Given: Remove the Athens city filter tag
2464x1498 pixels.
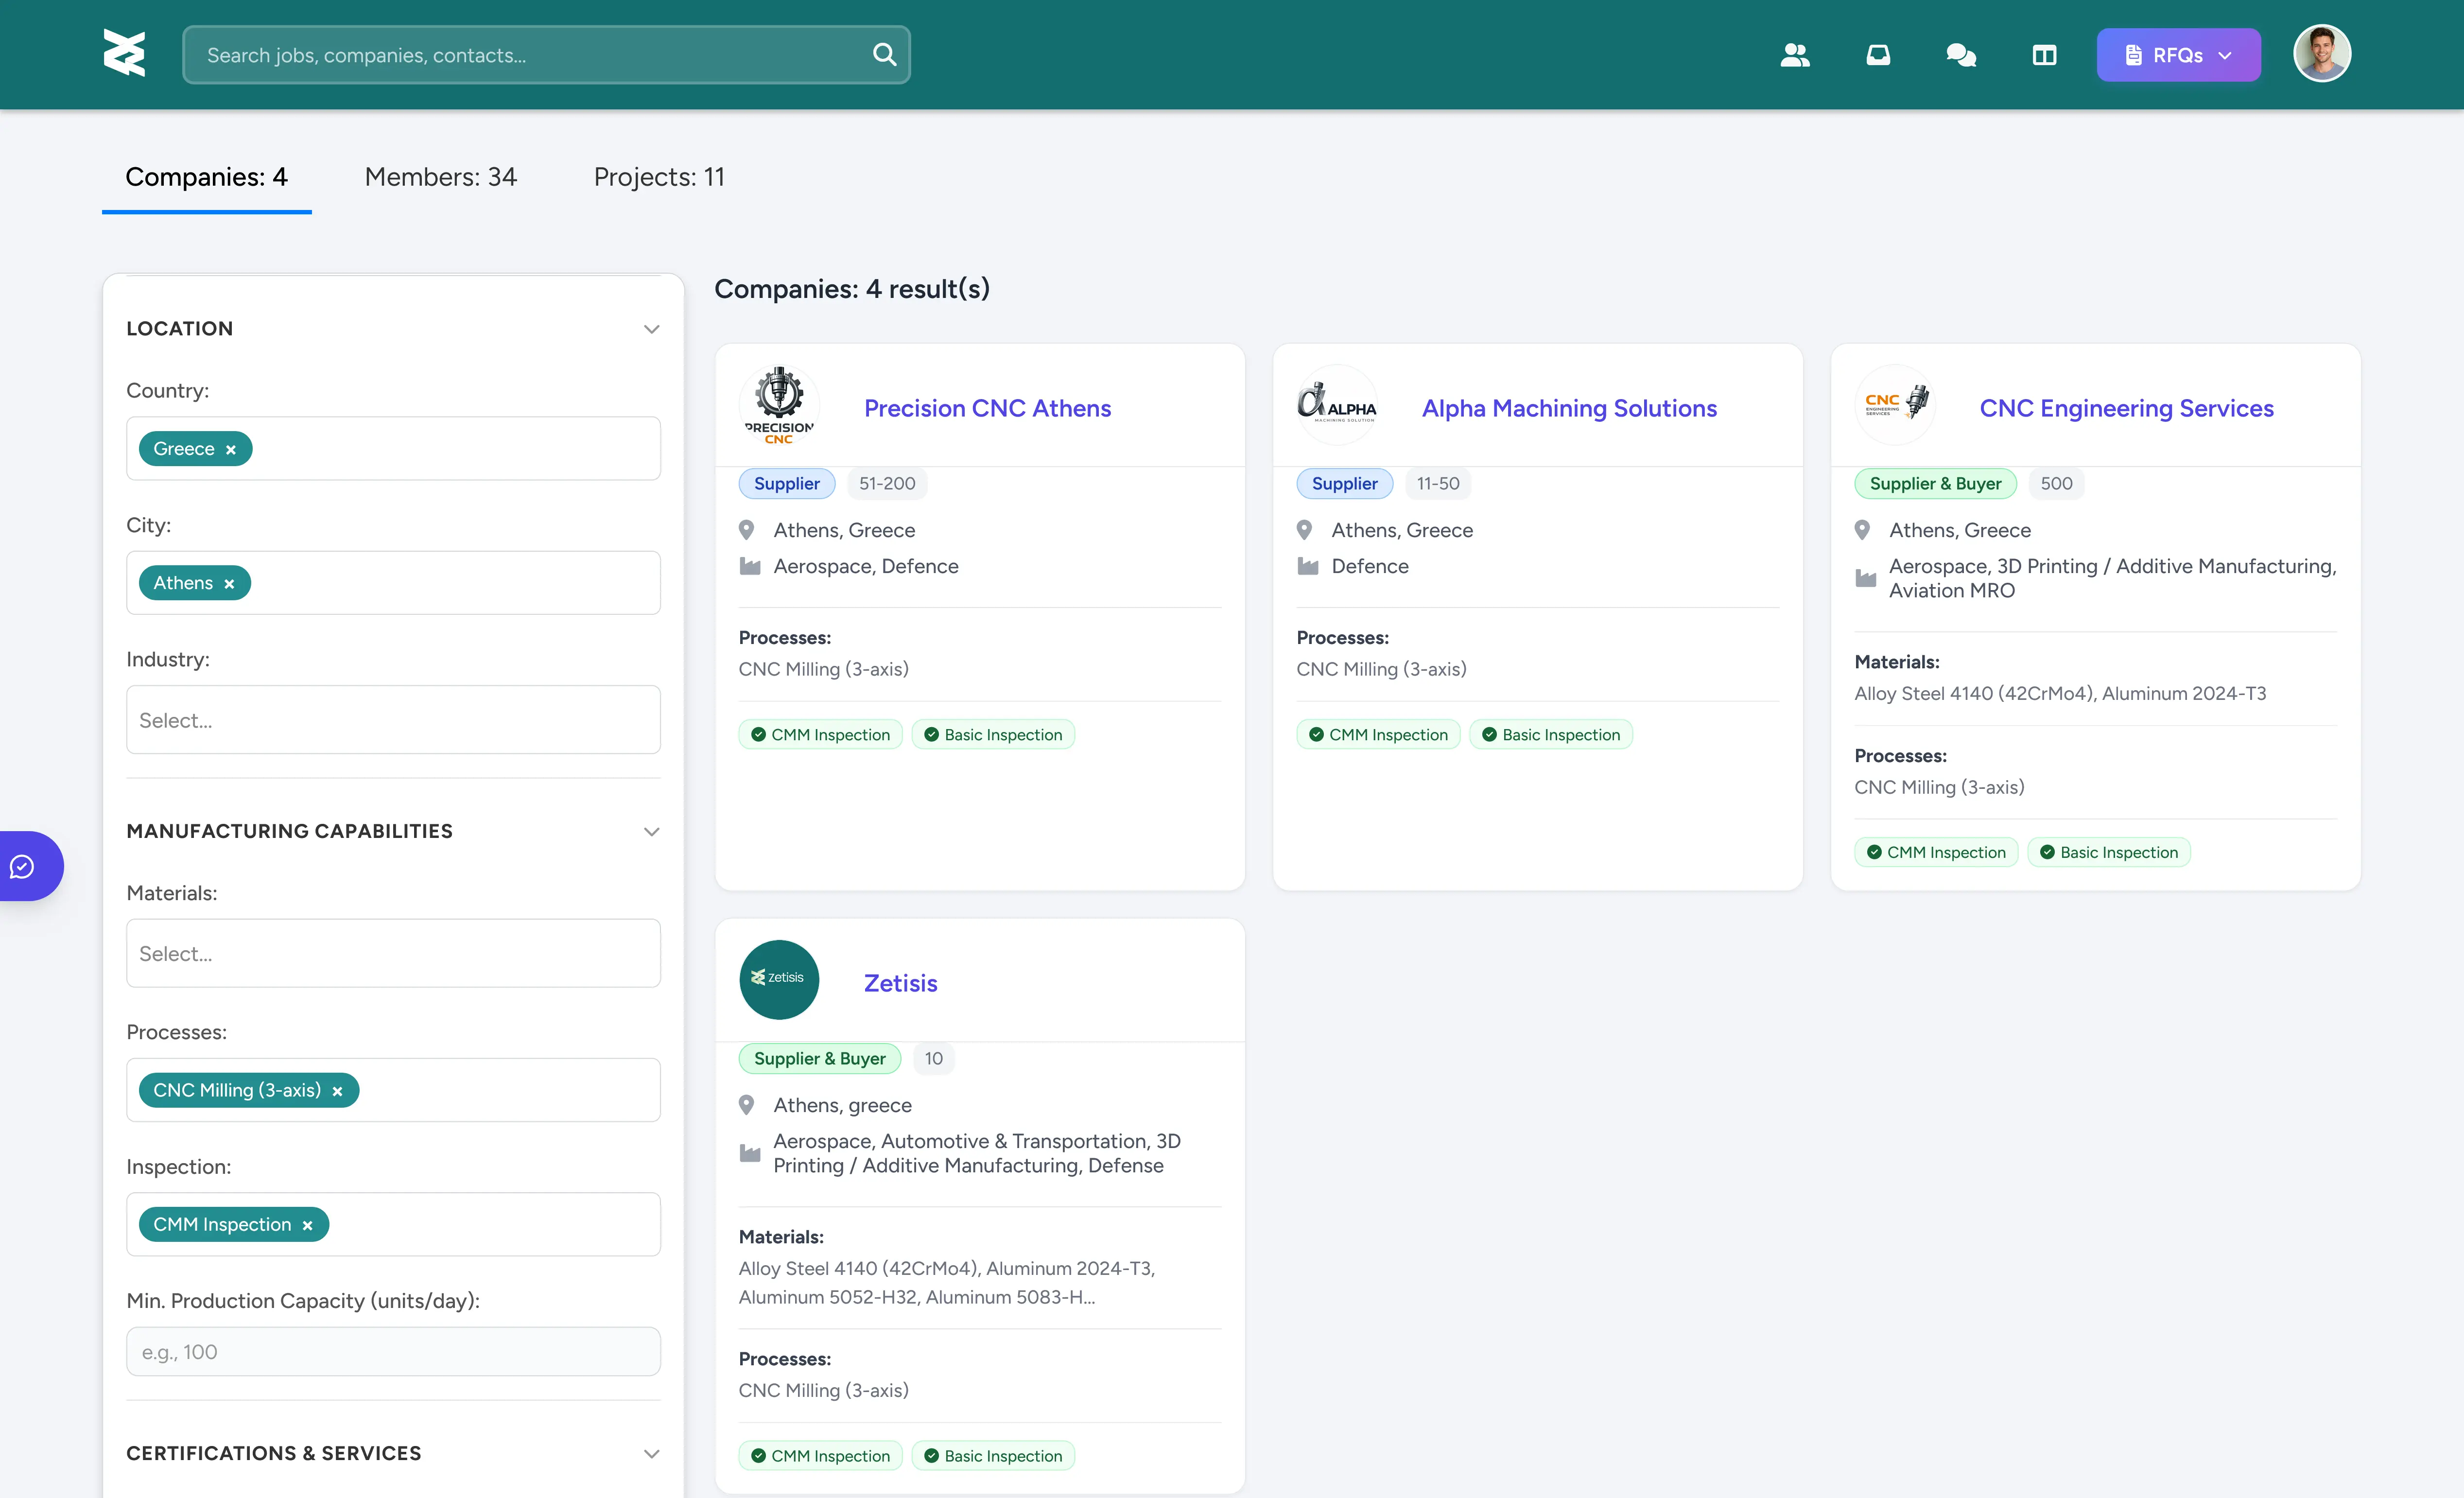Looking at the screenshot, I should (x=229, y=584).
